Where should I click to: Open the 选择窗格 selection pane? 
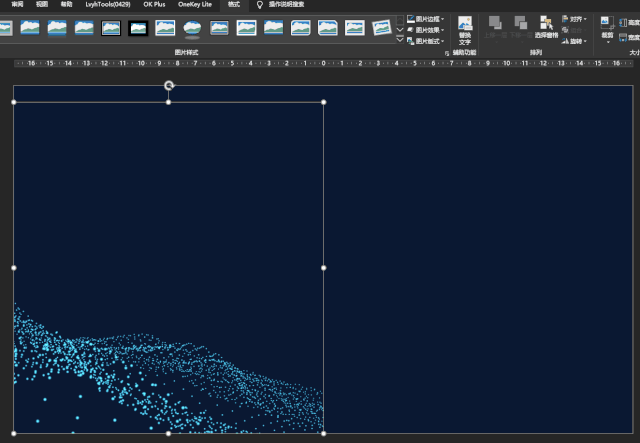point(546,28)
